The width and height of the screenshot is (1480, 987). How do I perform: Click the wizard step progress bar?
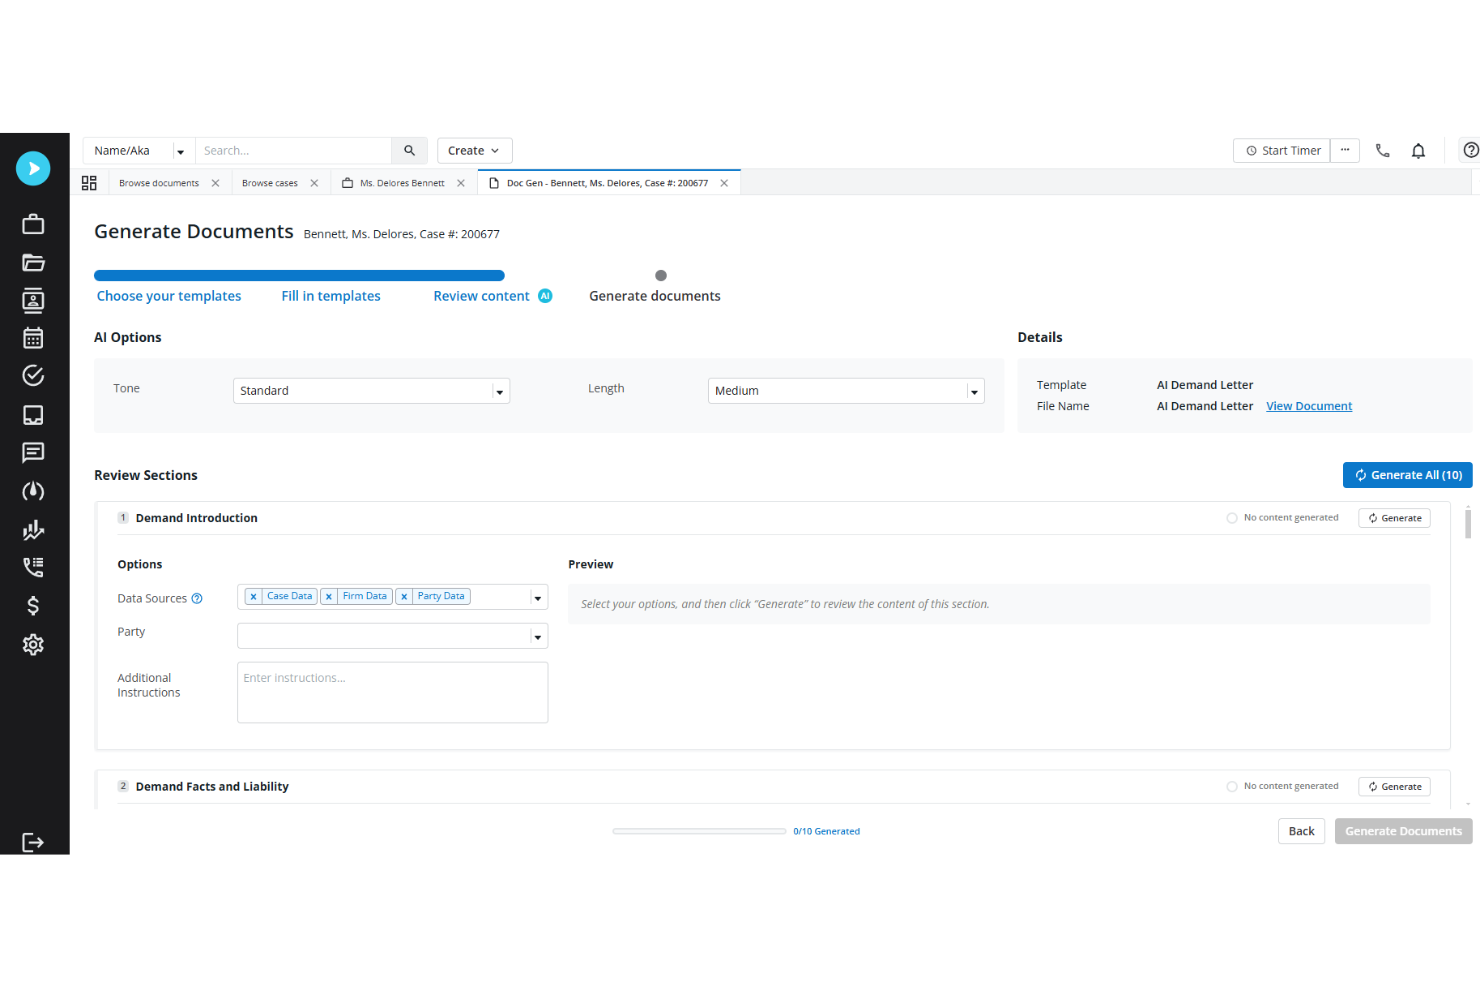(299, 275)
